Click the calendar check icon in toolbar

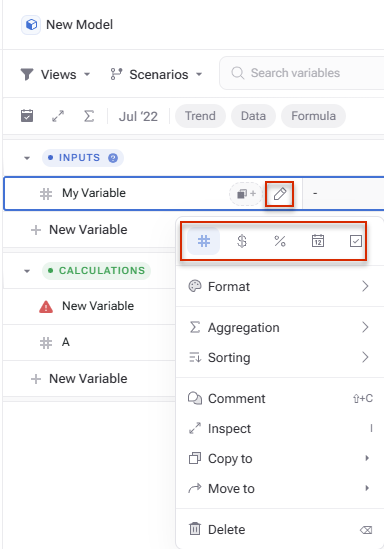[27, 116]
